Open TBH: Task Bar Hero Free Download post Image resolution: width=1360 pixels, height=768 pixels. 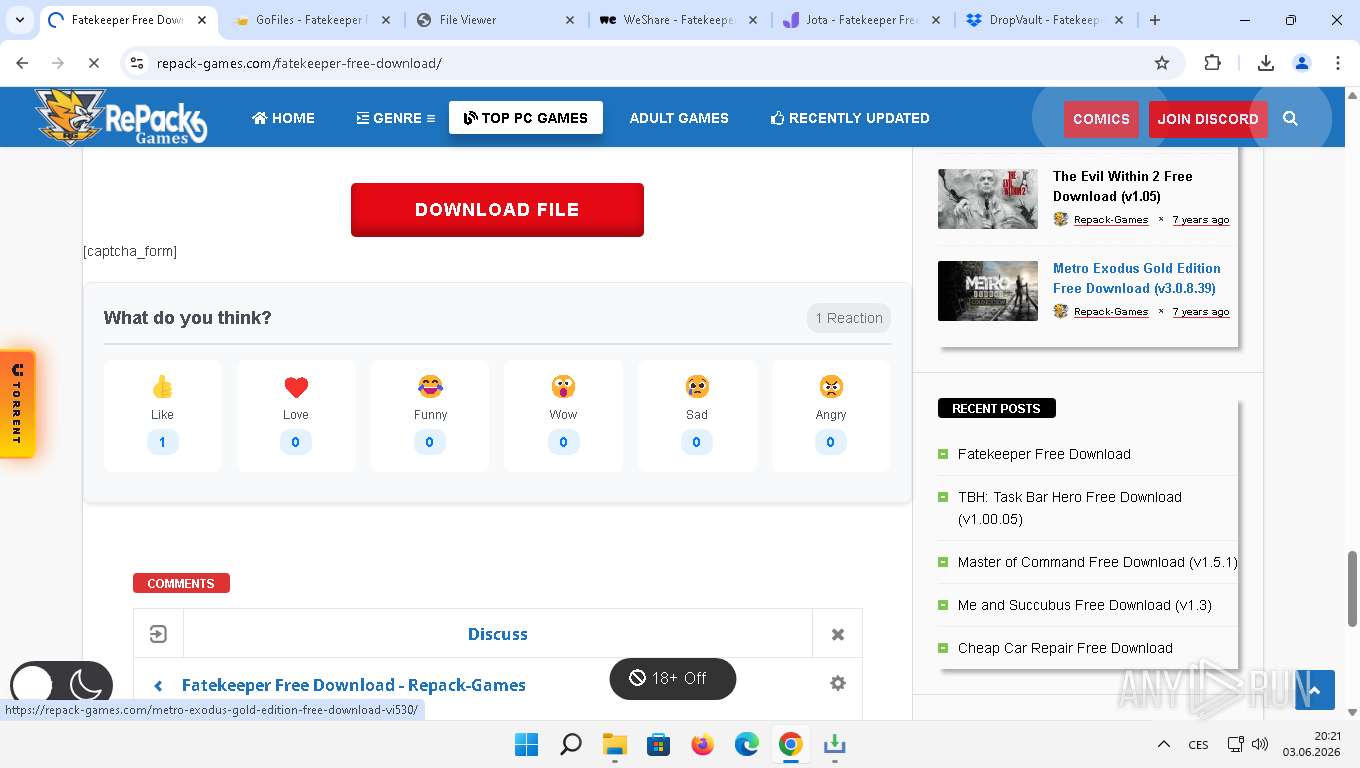click(1069, 508)
